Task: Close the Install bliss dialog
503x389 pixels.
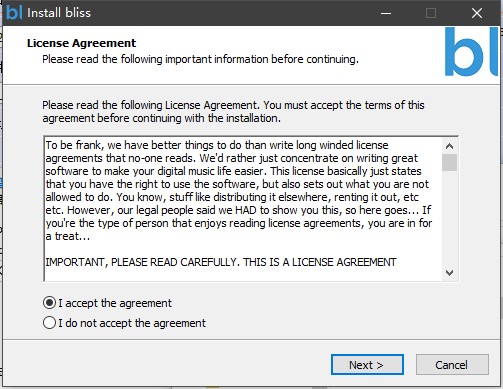Action: point(477,13)
